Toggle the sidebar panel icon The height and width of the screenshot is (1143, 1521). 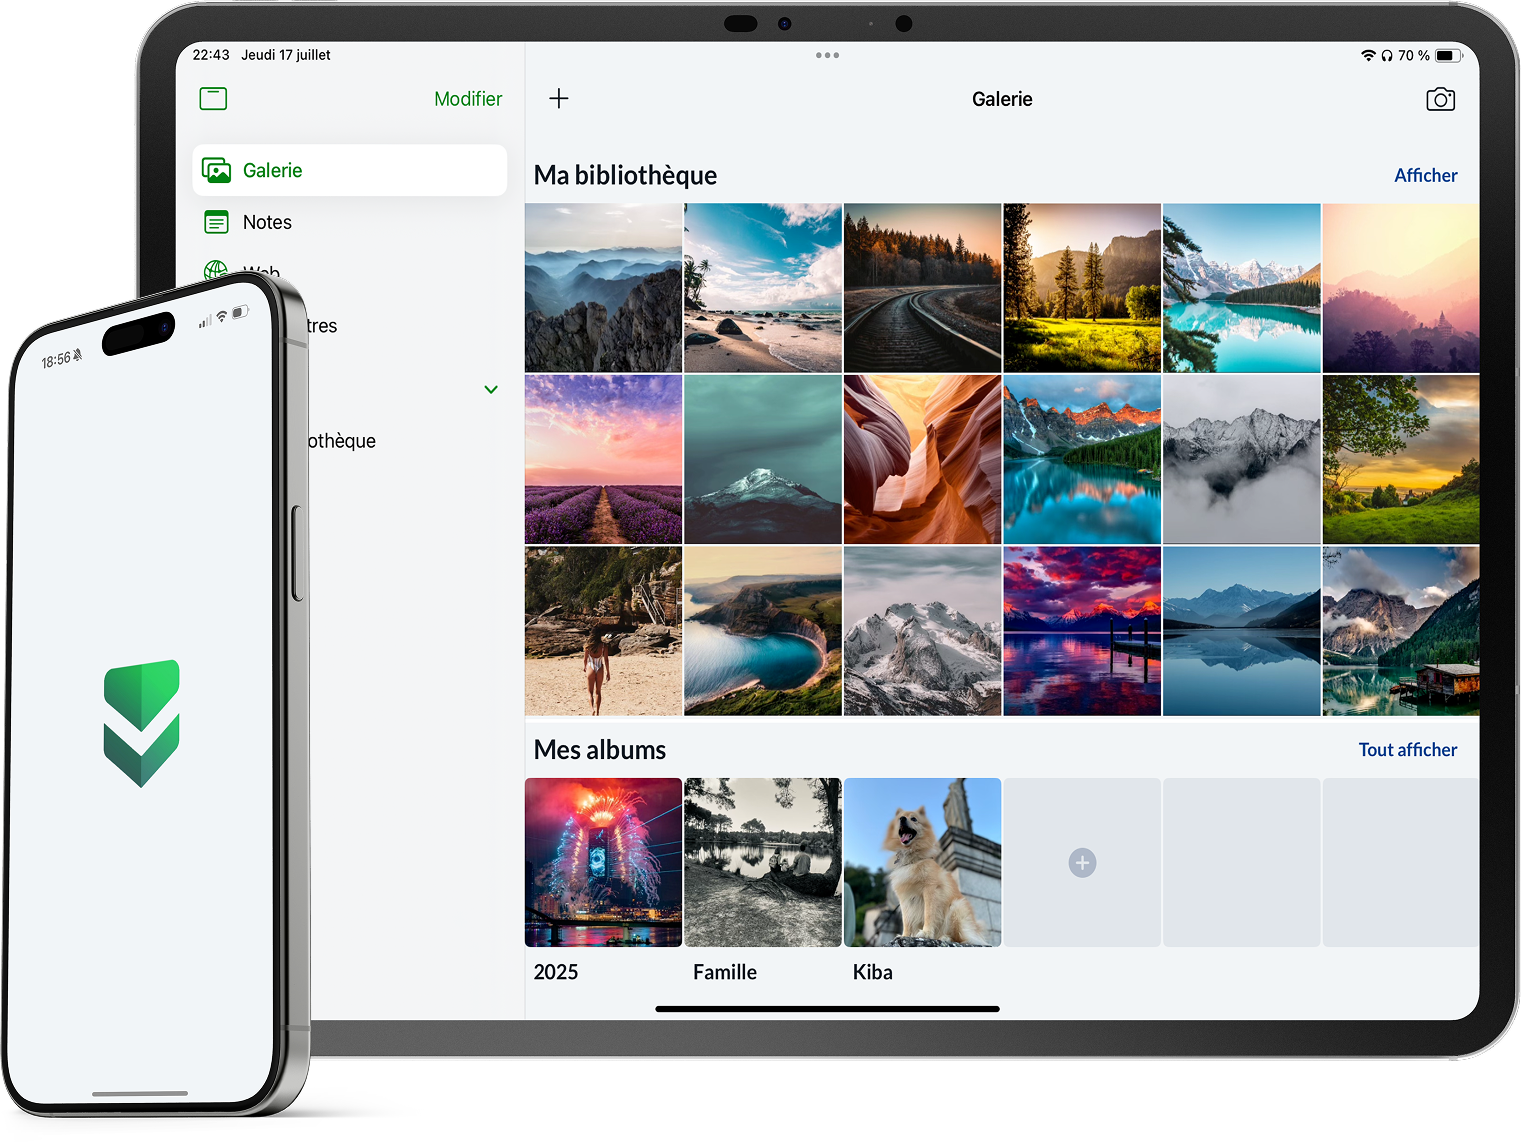213,98
